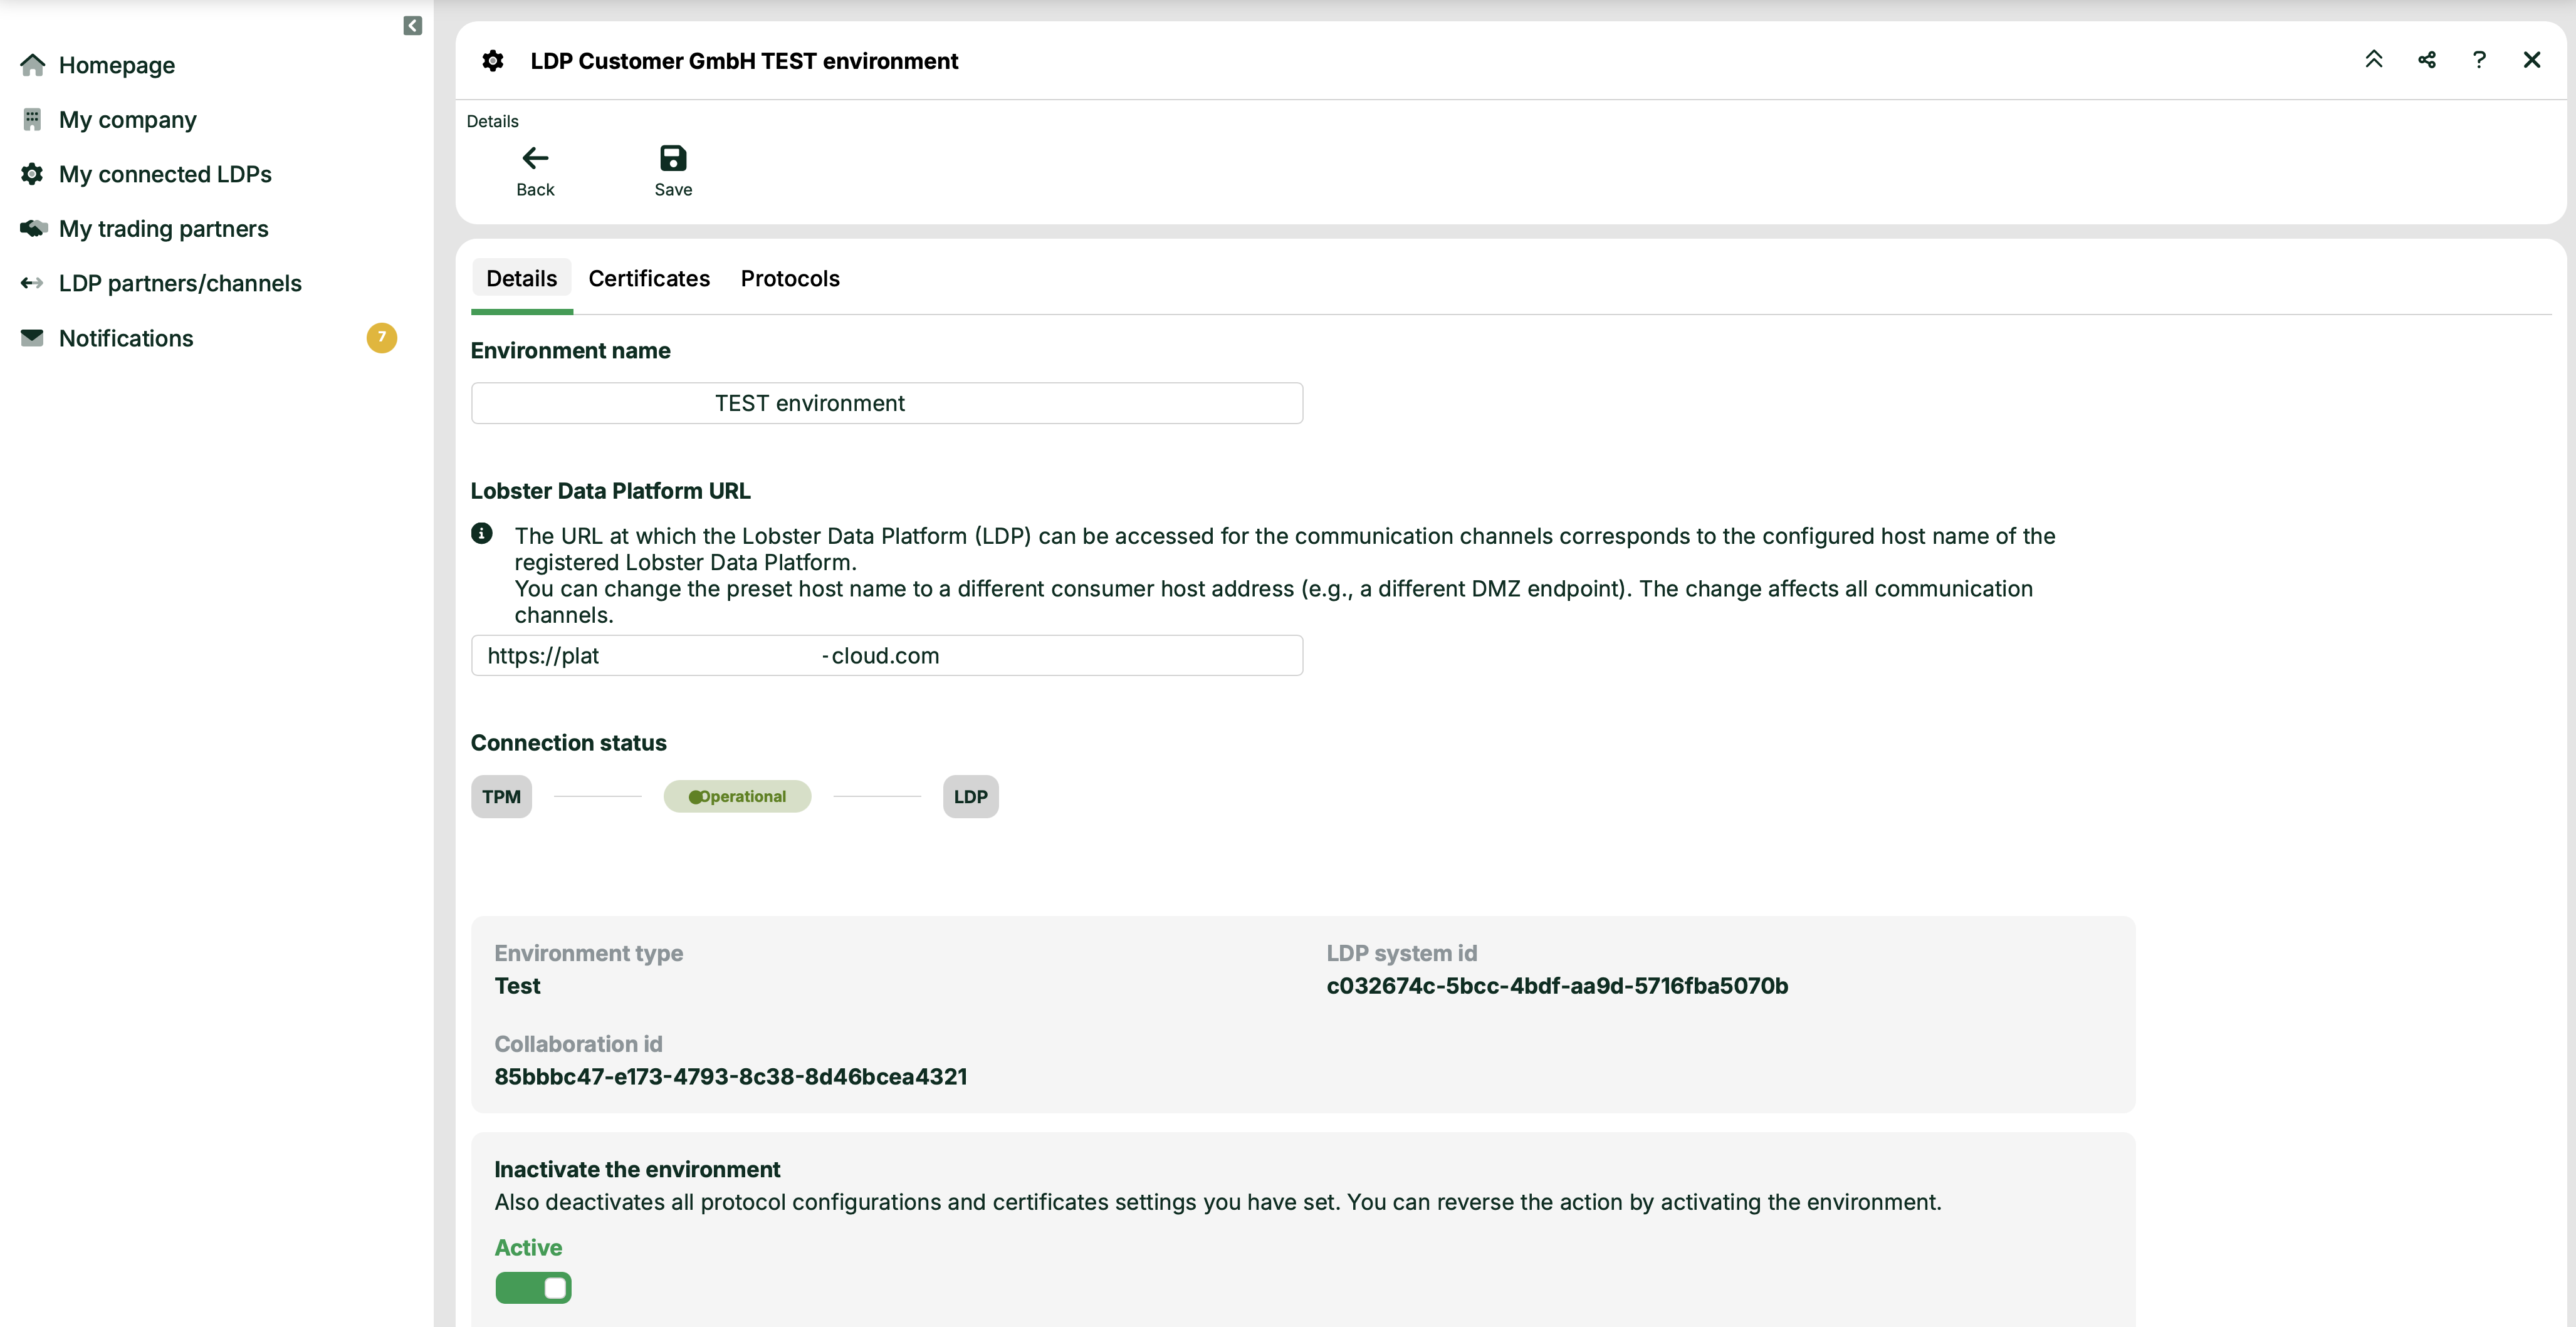Viewport: 2576px width, 1327px height.
Task: Click the Details breadcrumb label above Back
Action: pos(493,121)
